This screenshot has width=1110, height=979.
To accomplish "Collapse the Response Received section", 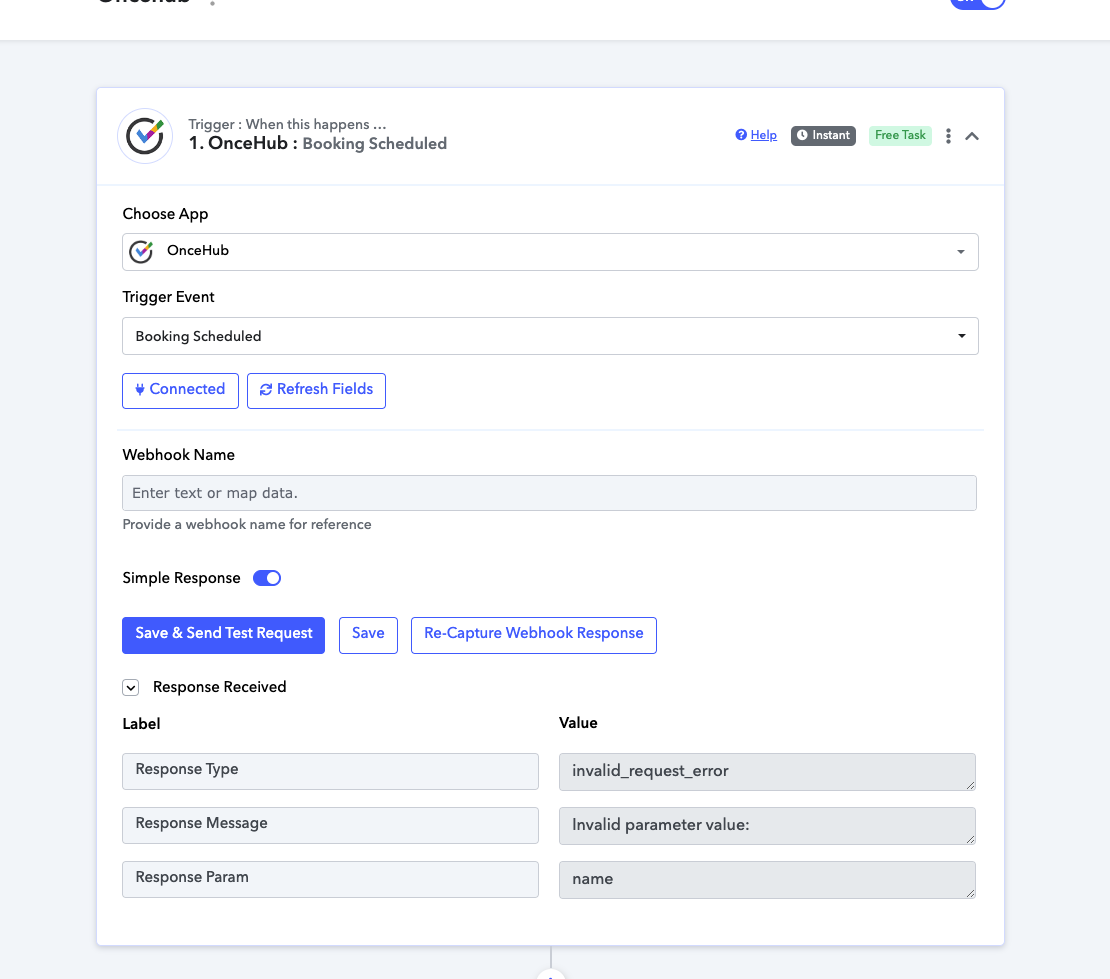I will 130,687.
